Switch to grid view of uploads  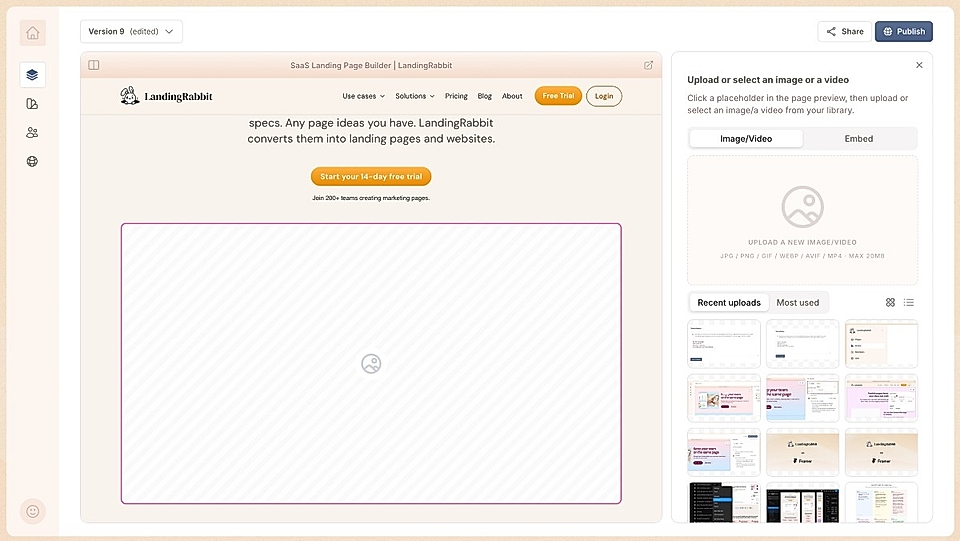pyautogui.click(x=890, y=302)
